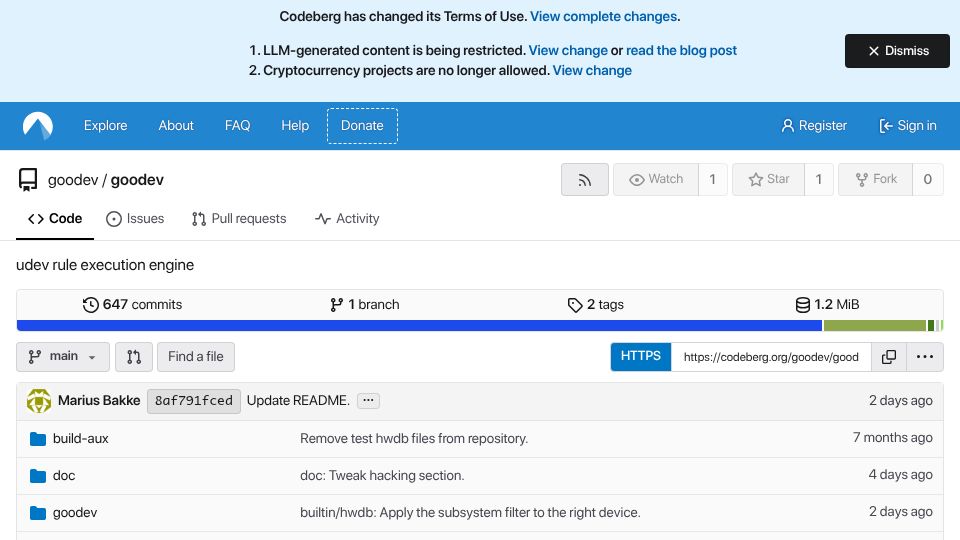
Task: Switch to the Activity tab
Action: (347, 219)
